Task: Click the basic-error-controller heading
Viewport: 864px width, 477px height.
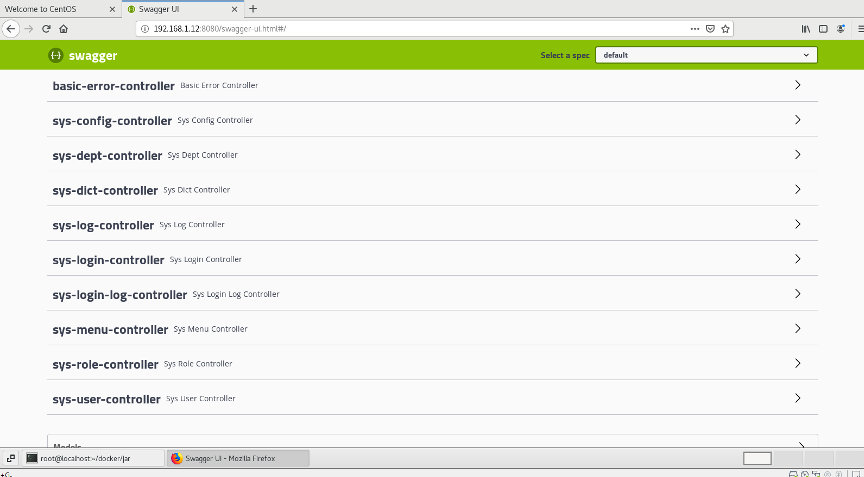Action: (x=114, y=86)
